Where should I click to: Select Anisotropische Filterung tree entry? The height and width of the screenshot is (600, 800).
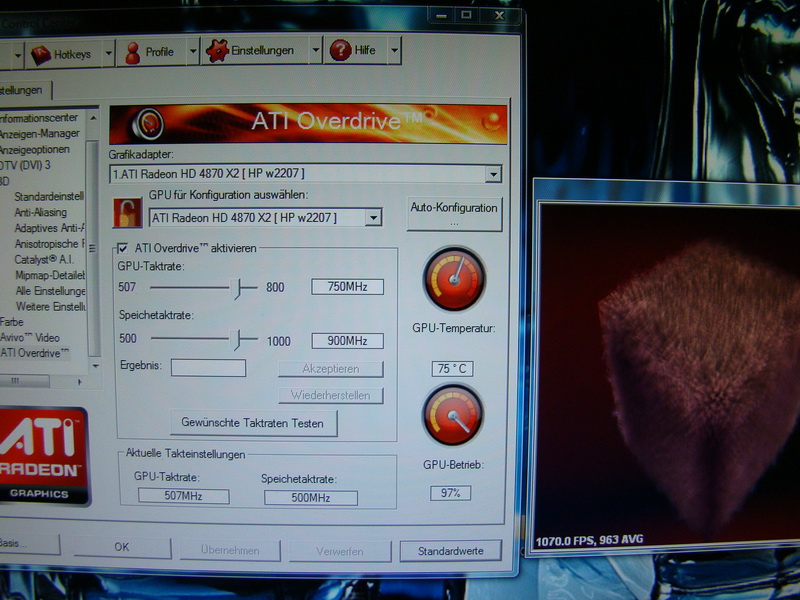[x=49, y=244]
